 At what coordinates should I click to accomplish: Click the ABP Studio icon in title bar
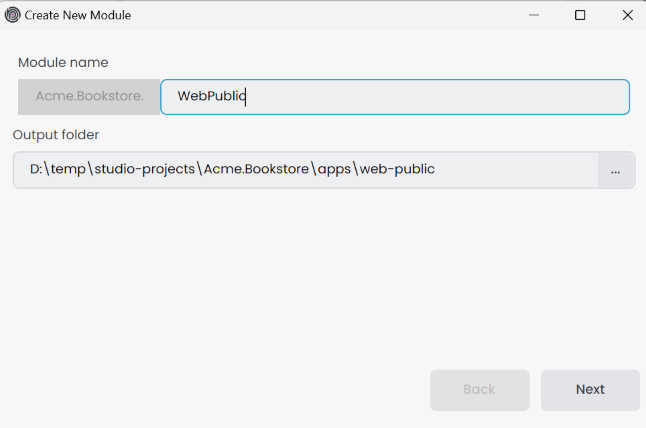[x=12, y=15]
